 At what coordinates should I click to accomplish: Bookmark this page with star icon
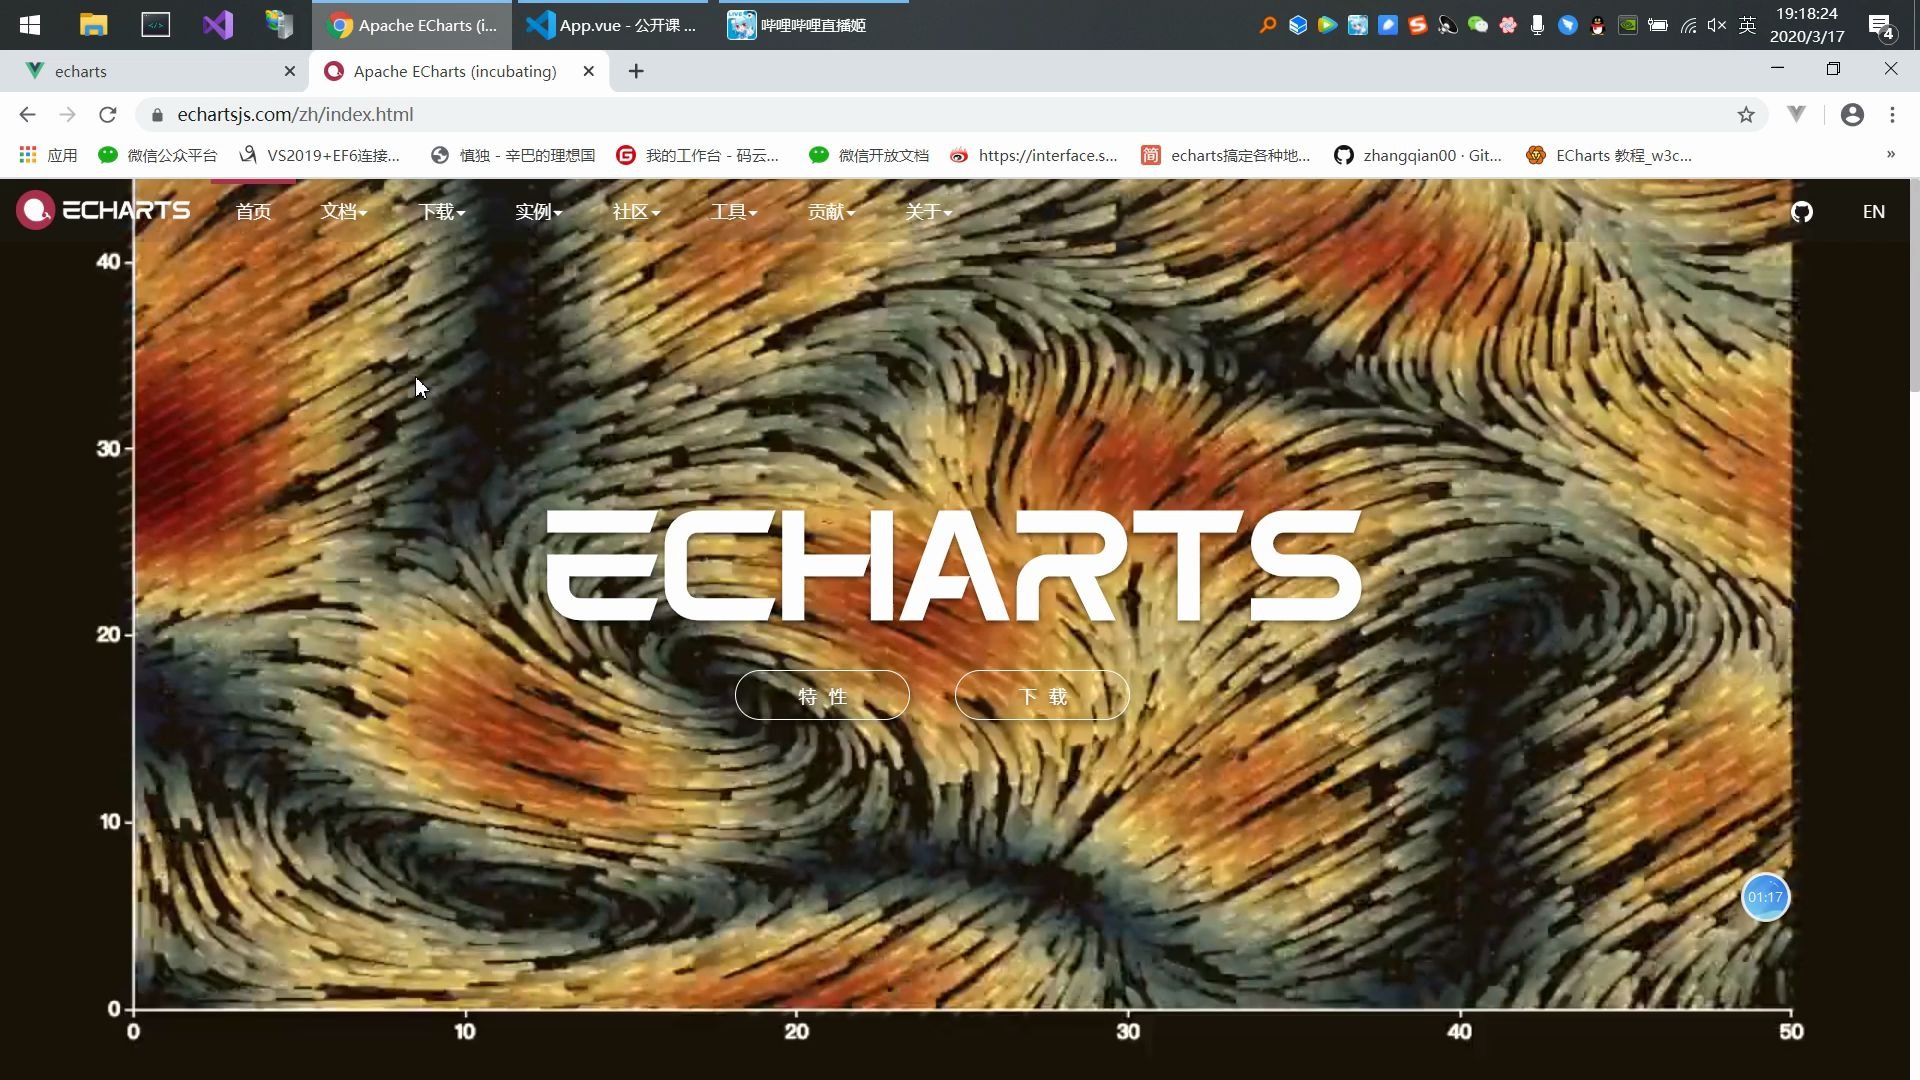1746,115
